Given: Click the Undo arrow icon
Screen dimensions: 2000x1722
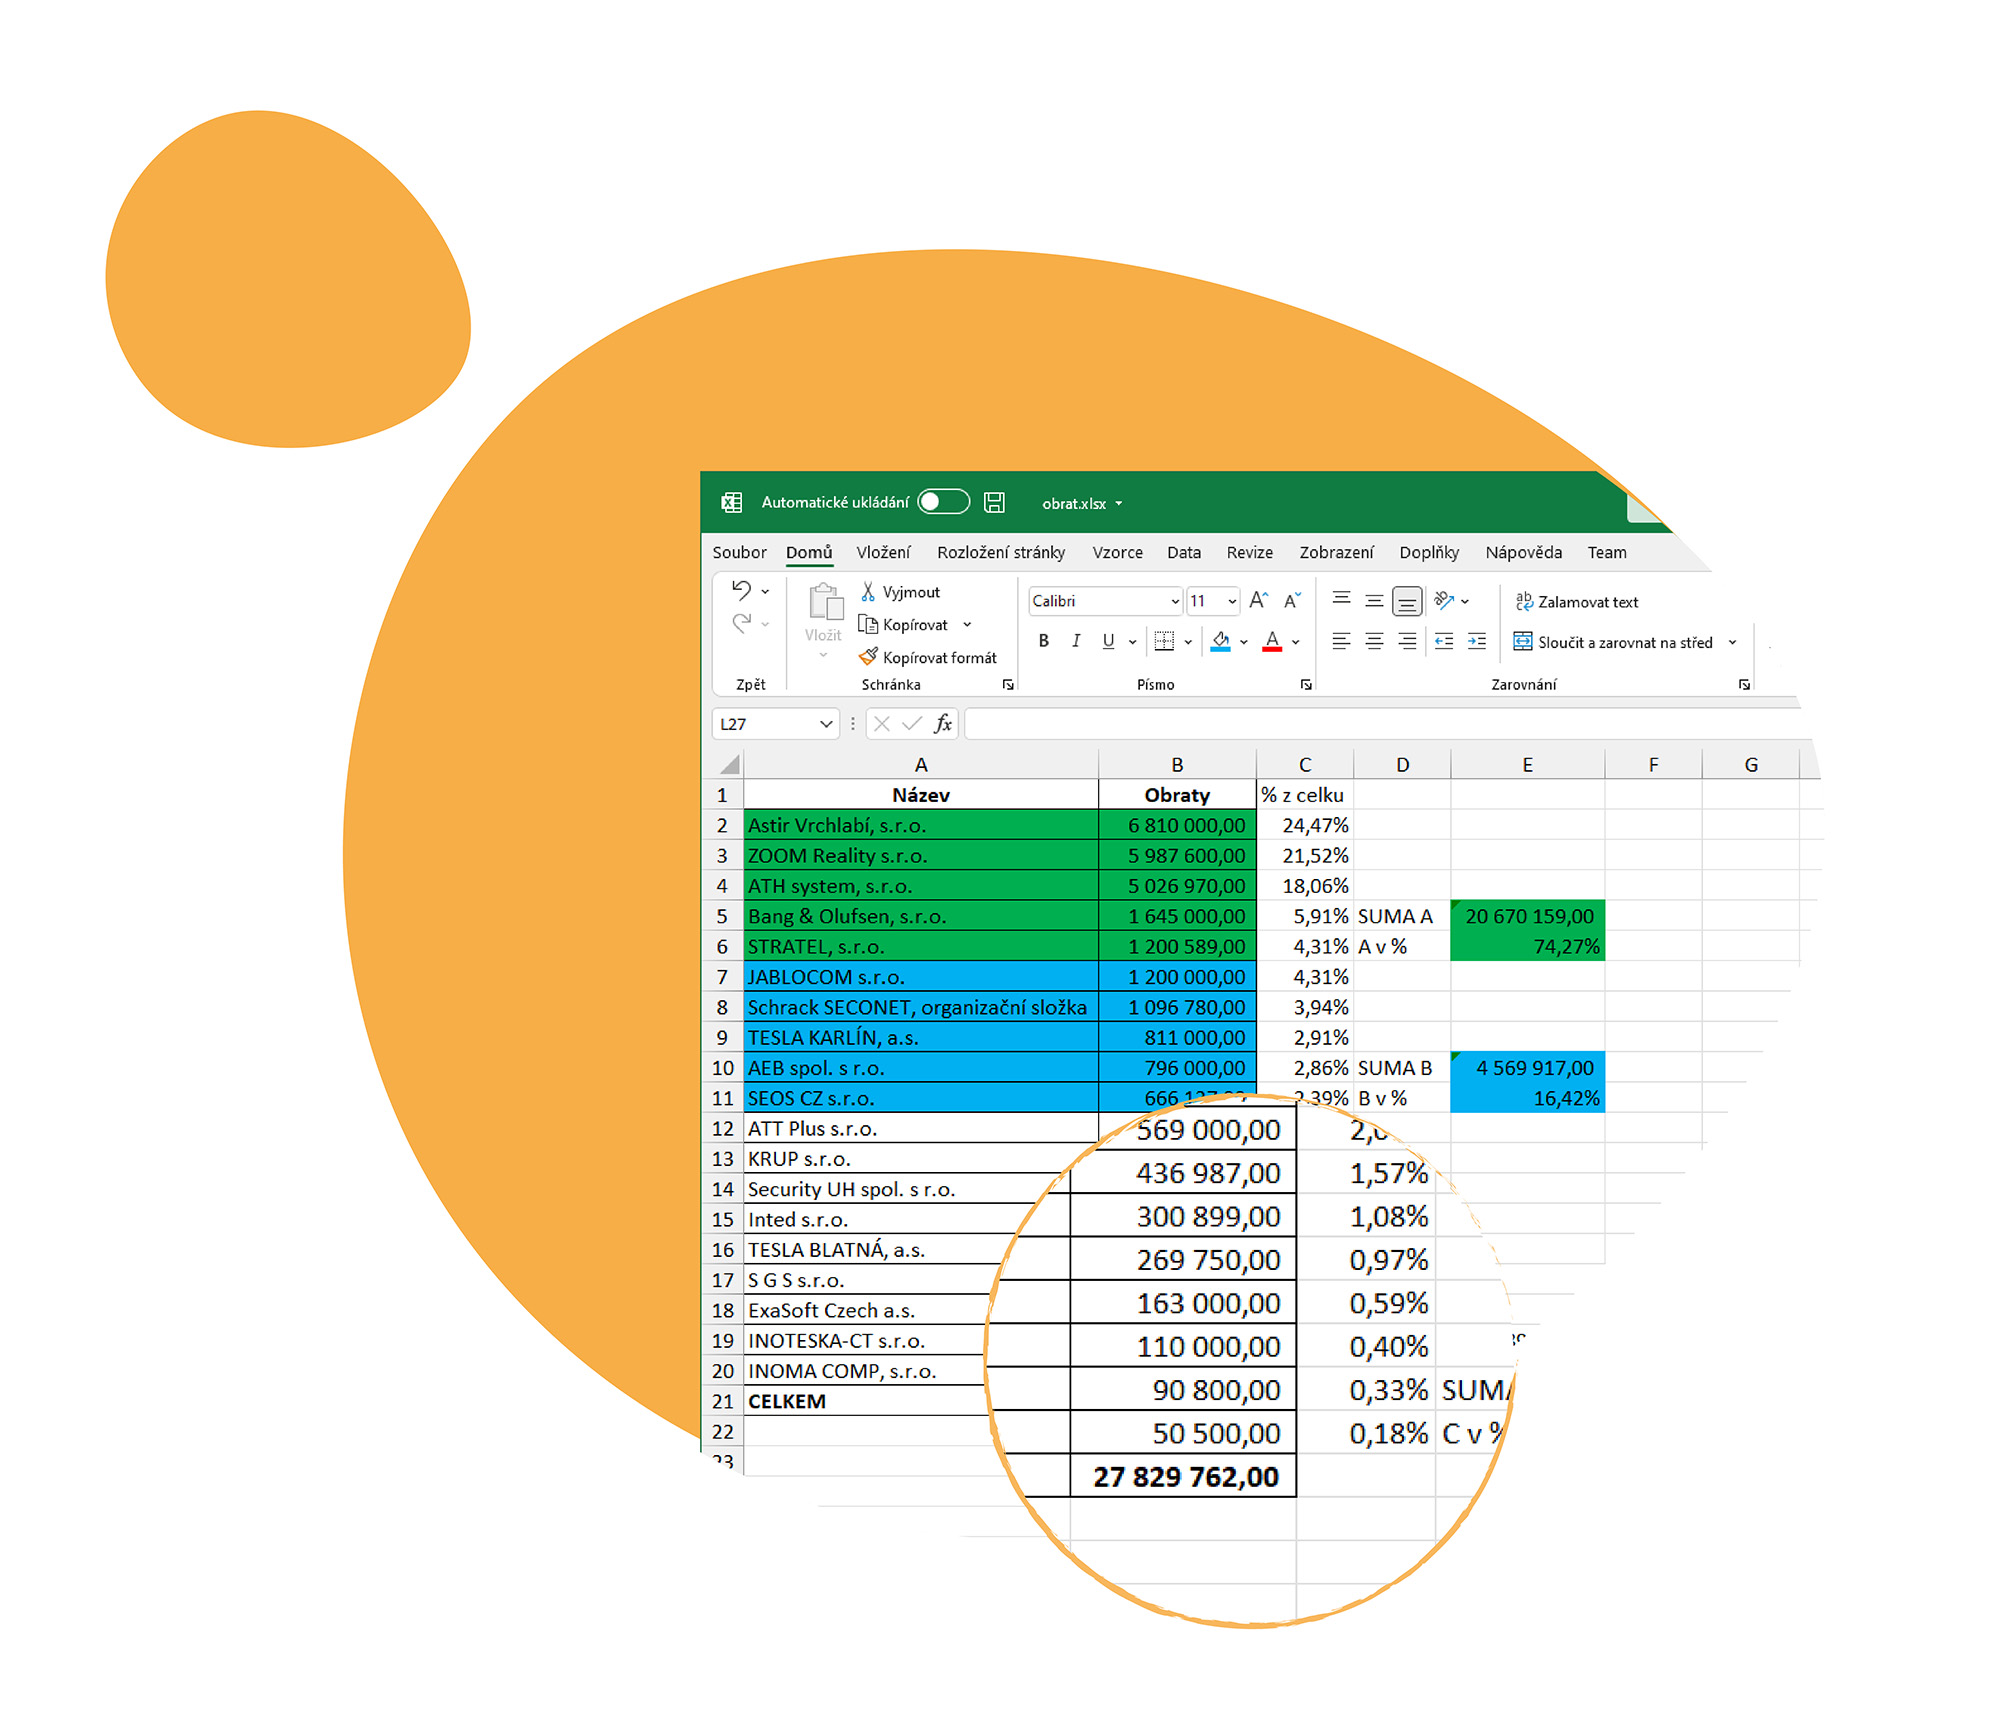Looking at the screenshot, I should pos(741,591).
